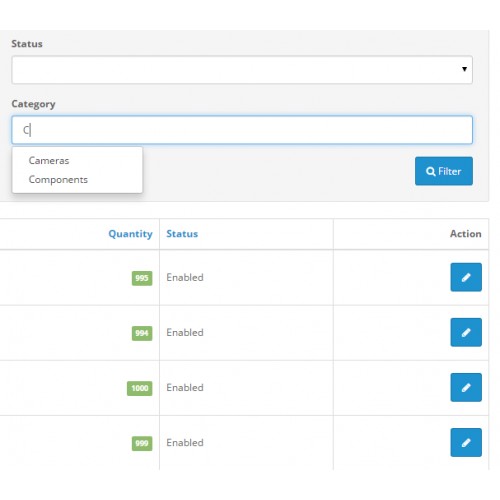
Task: Click the Filter button
Action: tap(444, 171)
